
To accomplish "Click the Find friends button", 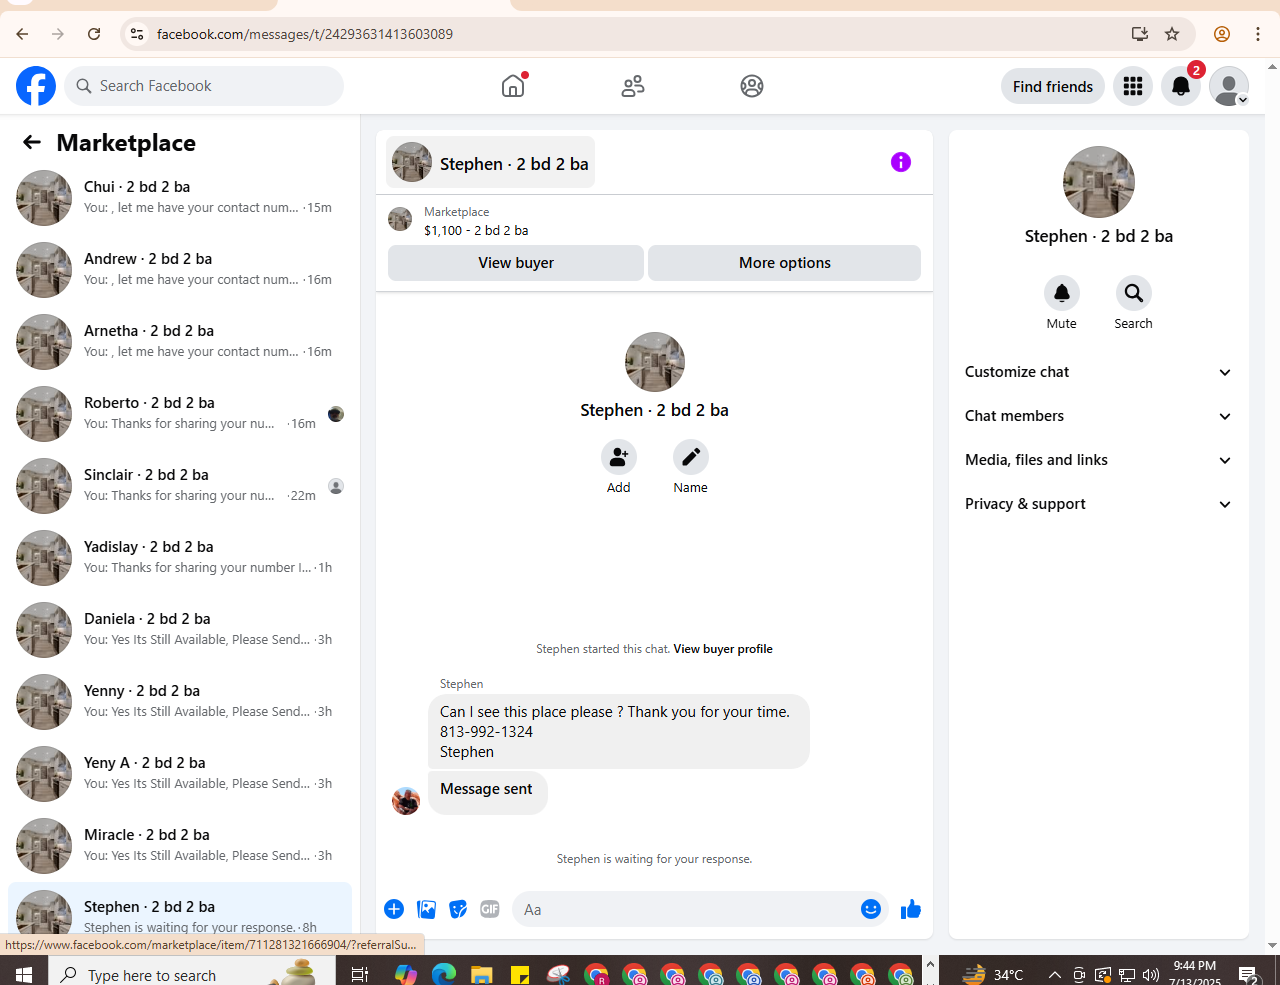I will pos(1053,87).
